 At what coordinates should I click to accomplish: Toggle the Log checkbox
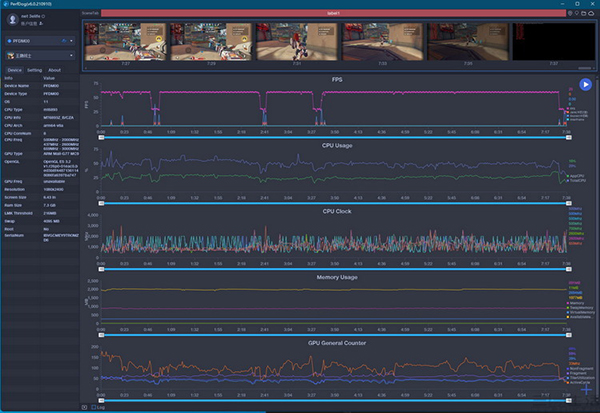tap(95, 407)
